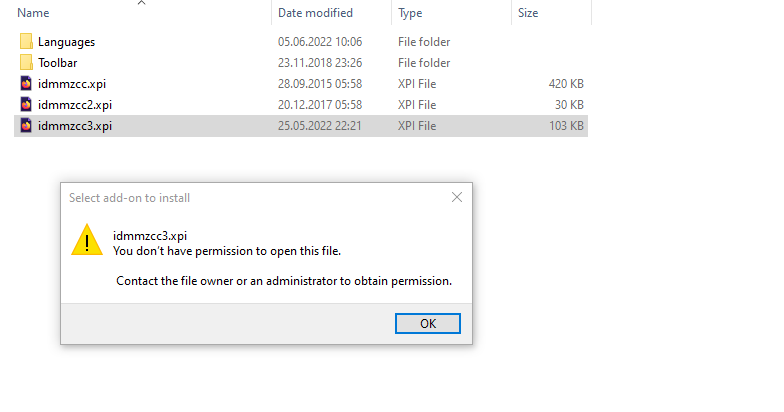Select the idmmzcc.xpi file name

pos(71,84)
